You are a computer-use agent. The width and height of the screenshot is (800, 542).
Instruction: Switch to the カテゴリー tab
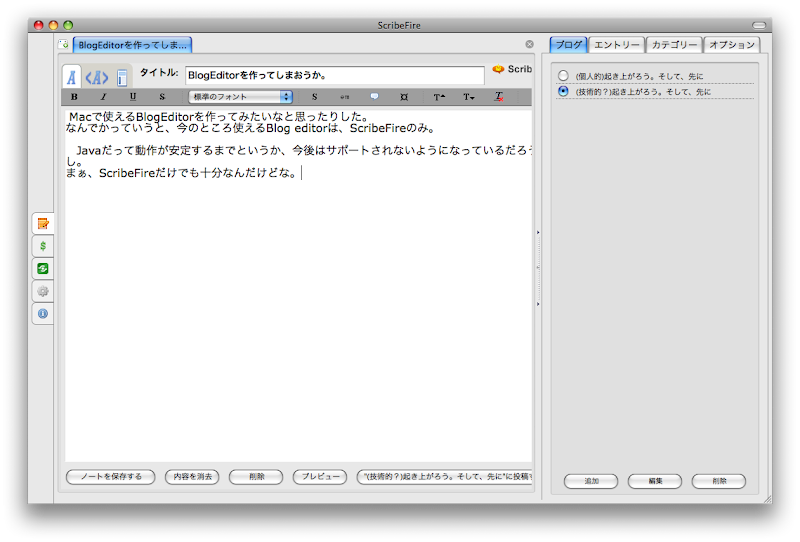[674, 45]
